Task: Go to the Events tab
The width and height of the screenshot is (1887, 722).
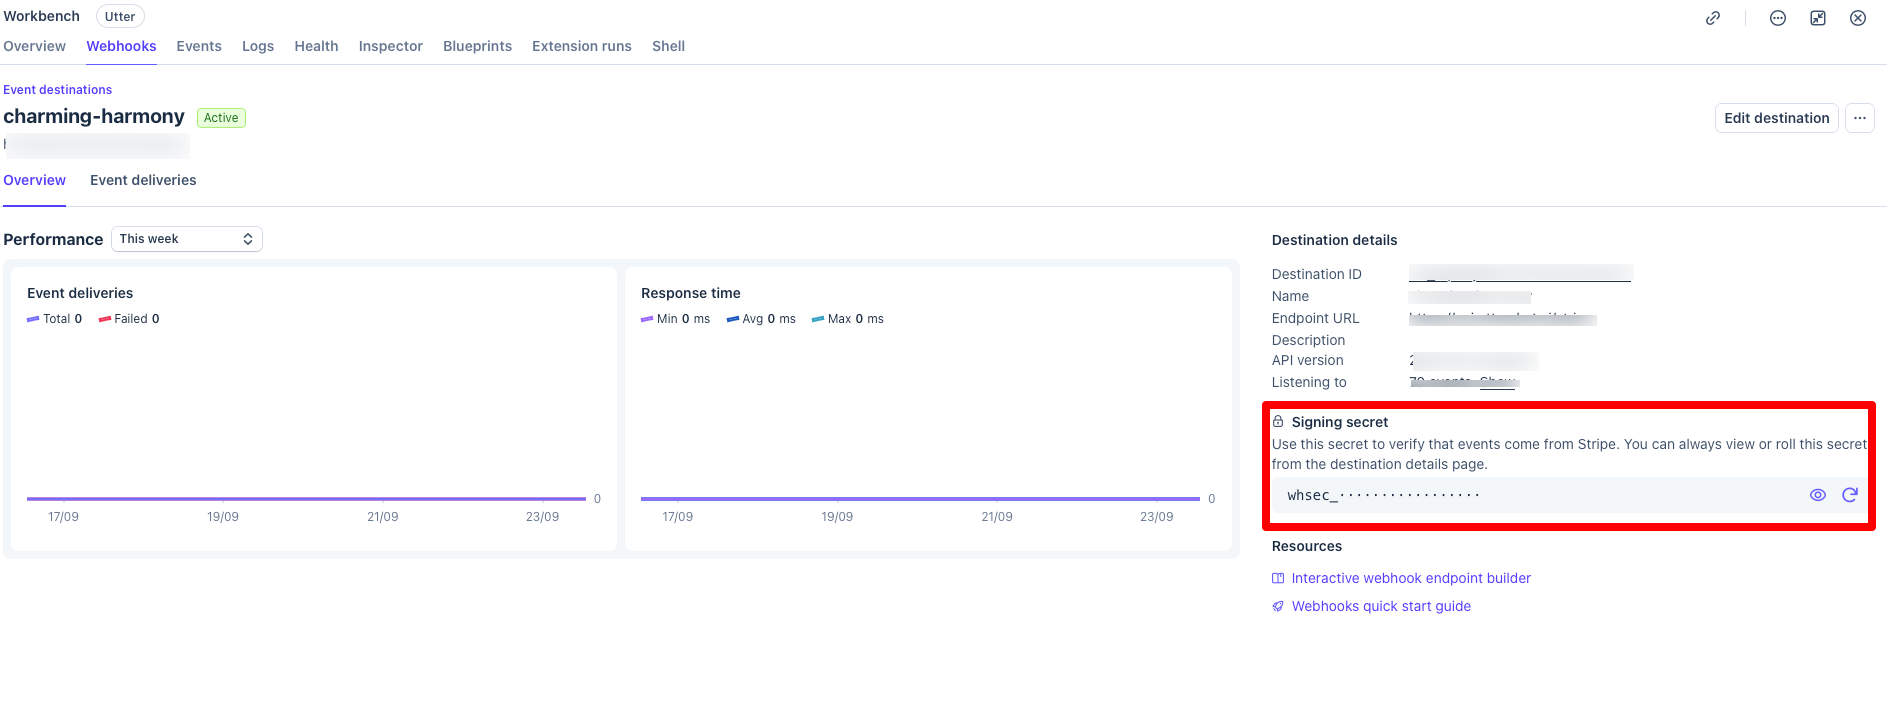Action: 199,46
